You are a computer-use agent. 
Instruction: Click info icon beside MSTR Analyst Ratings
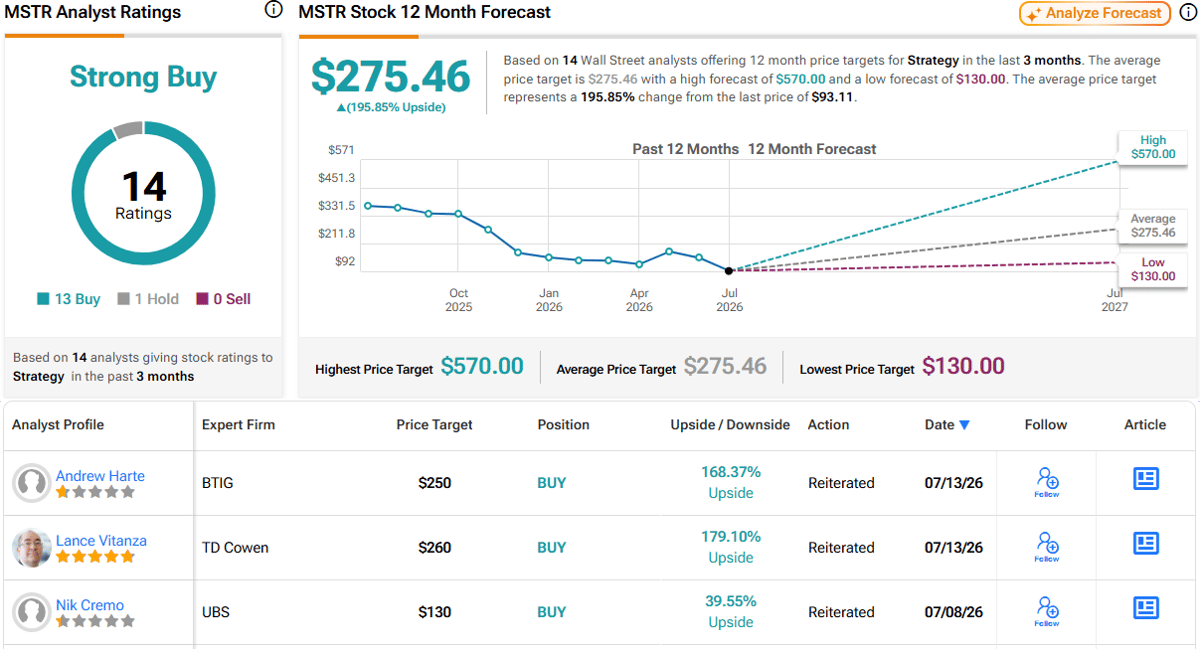273,11
